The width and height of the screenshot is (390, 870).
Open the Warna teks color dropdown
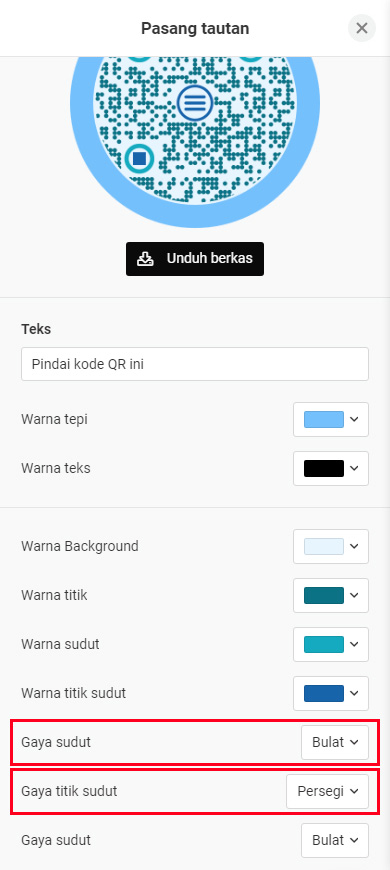[331, 468]
